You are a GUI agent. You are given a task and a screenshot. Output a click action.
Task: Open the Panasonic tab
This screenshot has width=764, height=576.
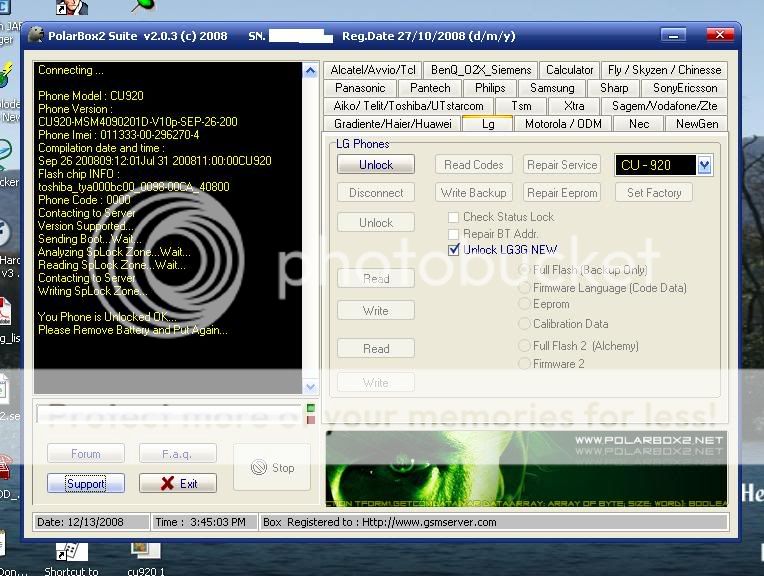[x=360, y=88]
